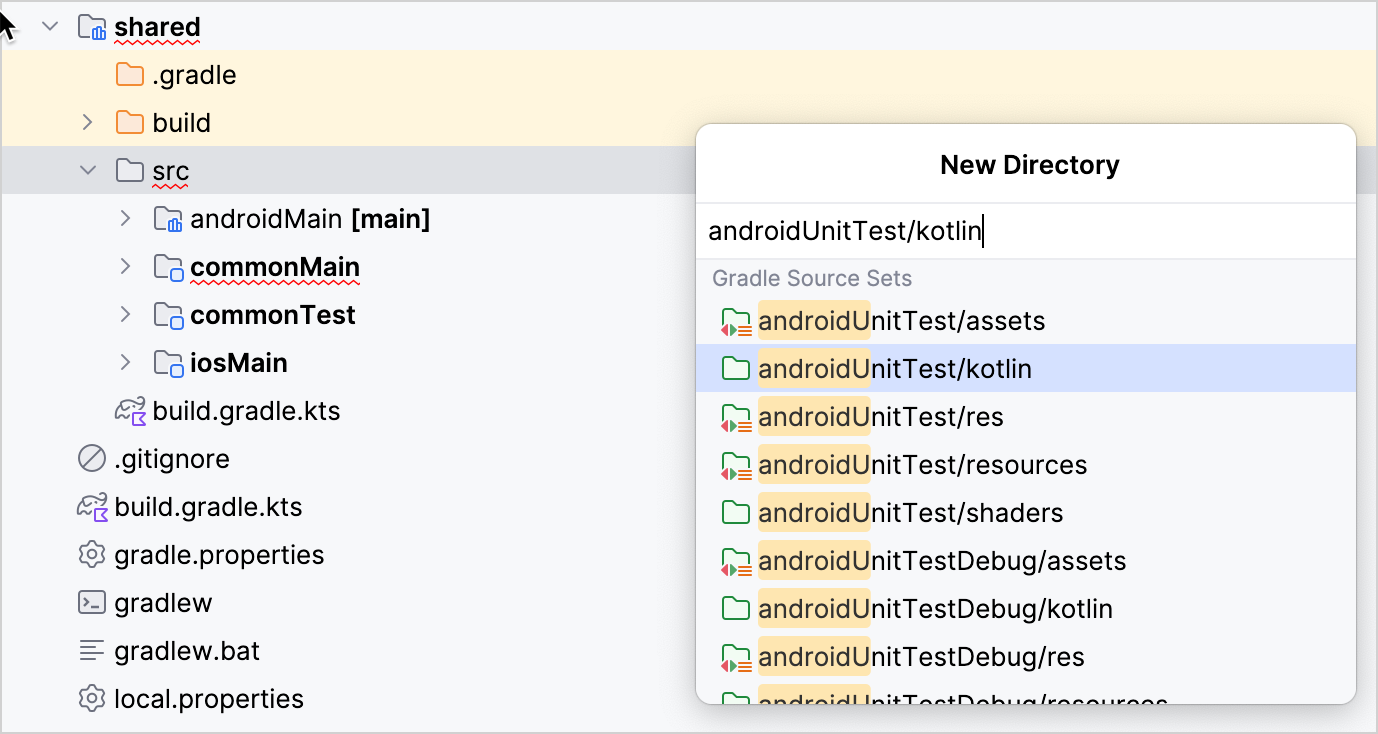This screenshot has width=1378, height=734.
Task: Click the androidMain module icon
Action: (x=168, y=218)
